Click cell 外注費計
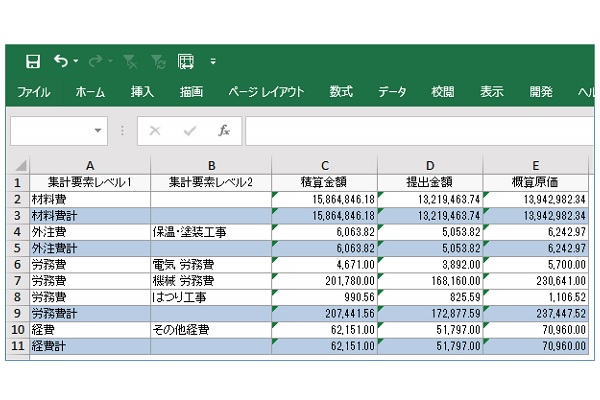Viewport: 600px width, 400px height. point(90,248)
